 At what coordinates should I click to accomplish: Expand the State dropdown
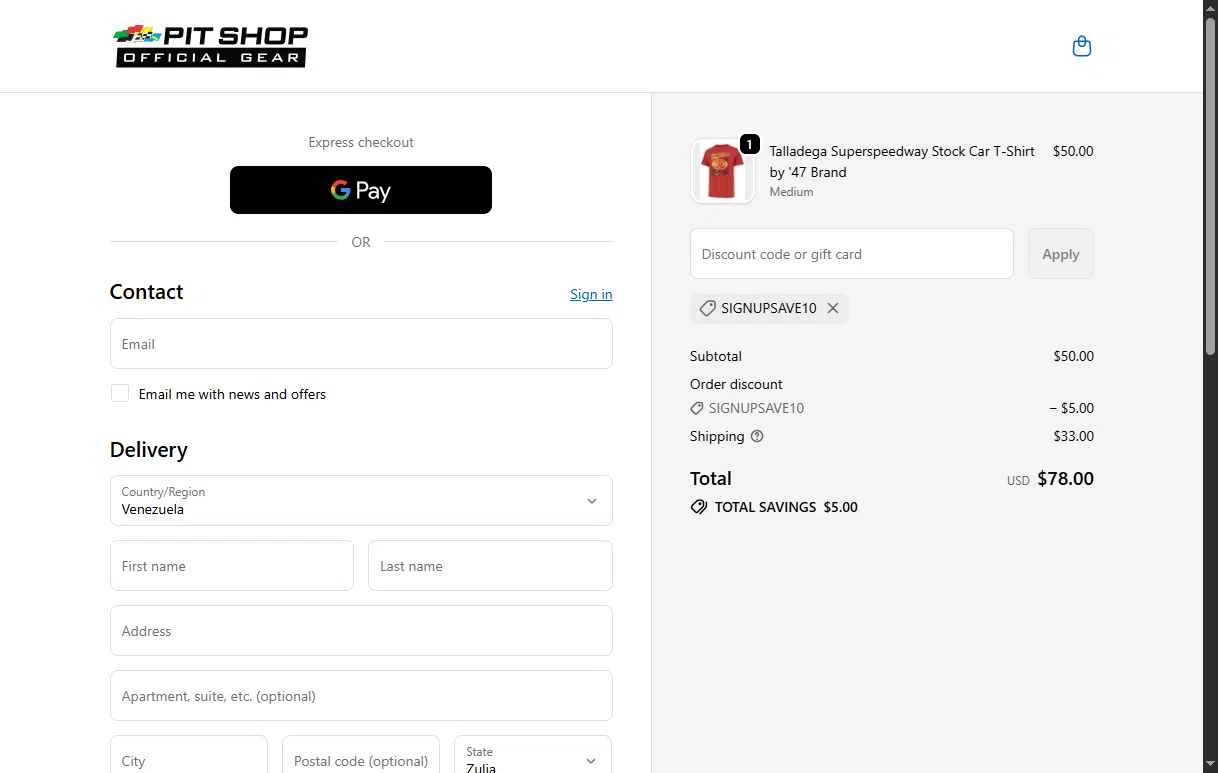pos(533,755)
